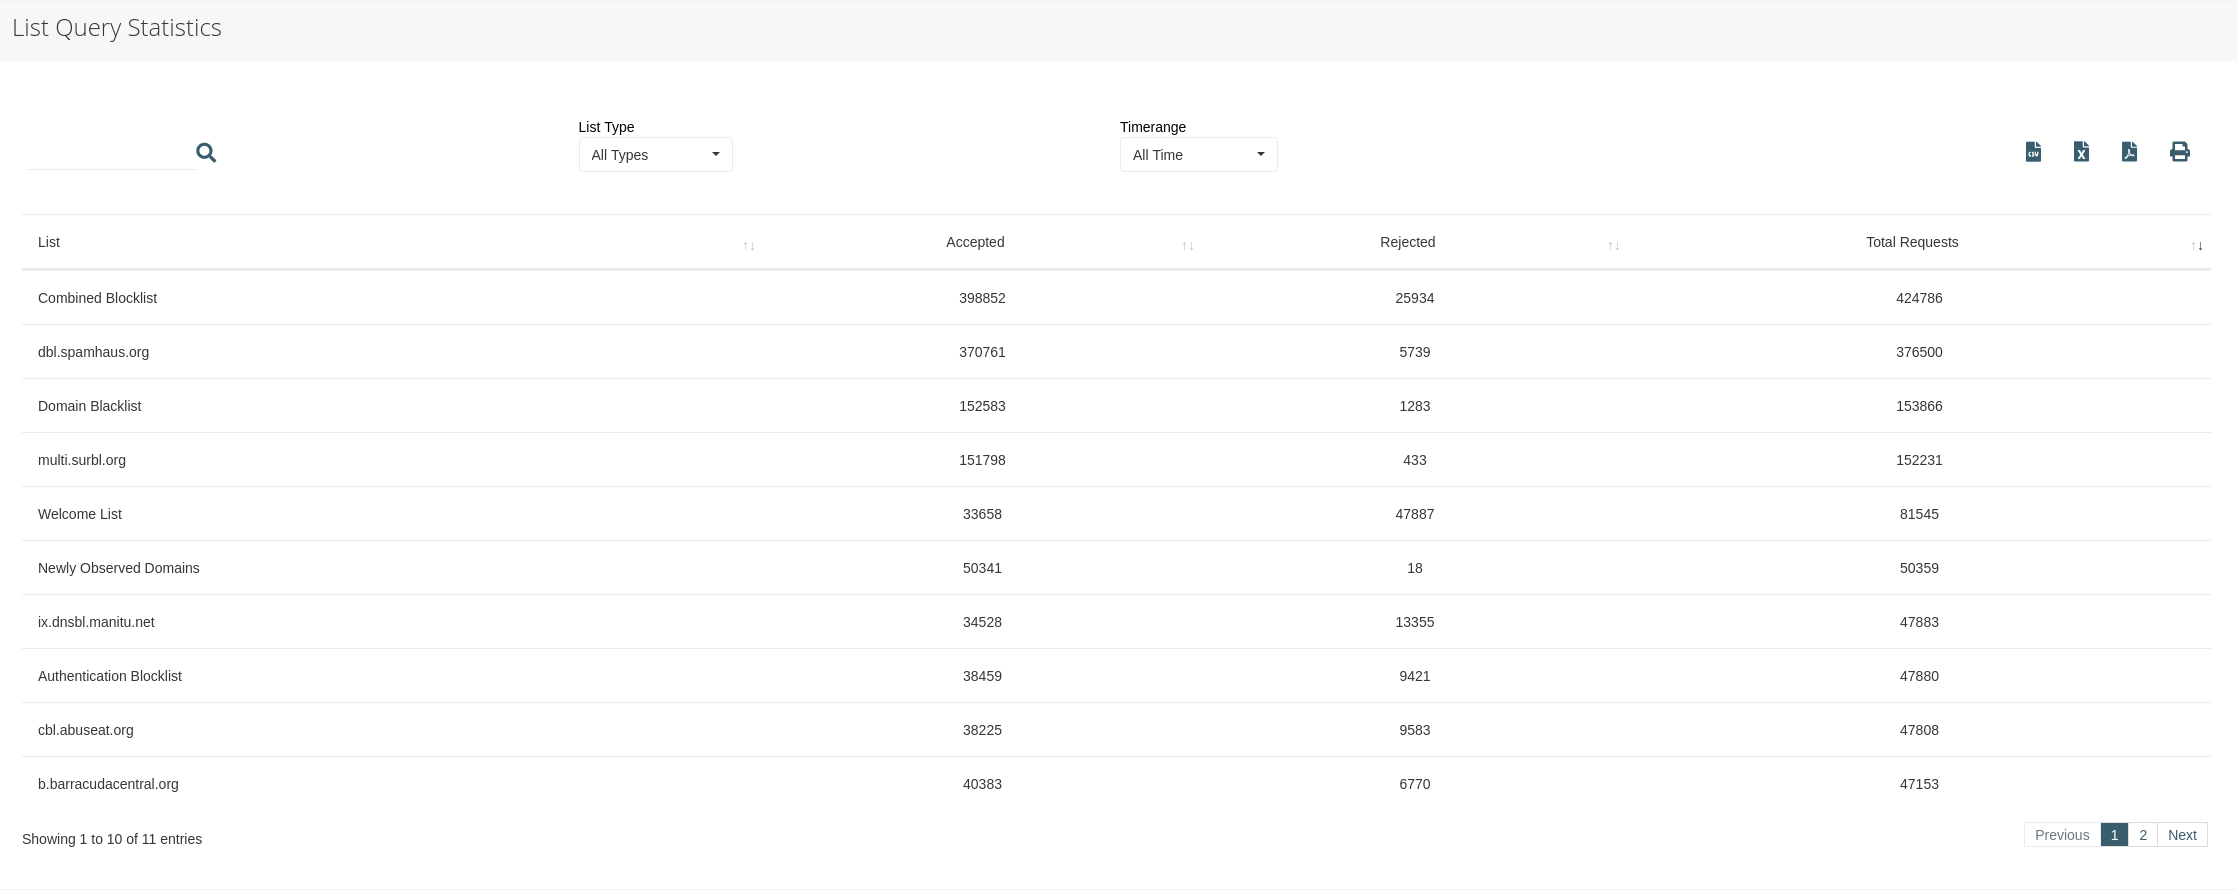Click accepted value 151798
Screen dimensions: 2237x890
(982, 460)
